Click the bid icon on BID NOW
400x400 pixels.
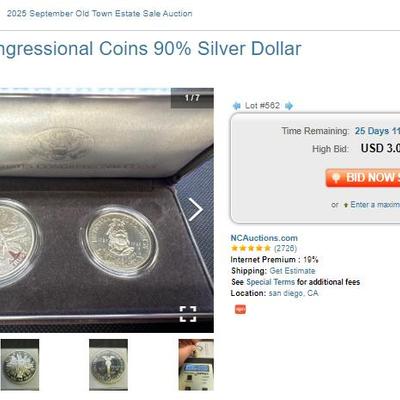pos(336,177)
